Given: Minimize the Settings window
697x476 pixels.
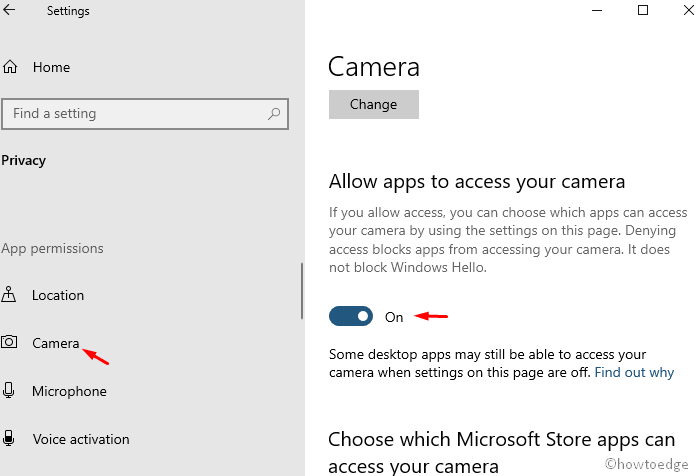Looking at the screenshot, I should point(597,10).
